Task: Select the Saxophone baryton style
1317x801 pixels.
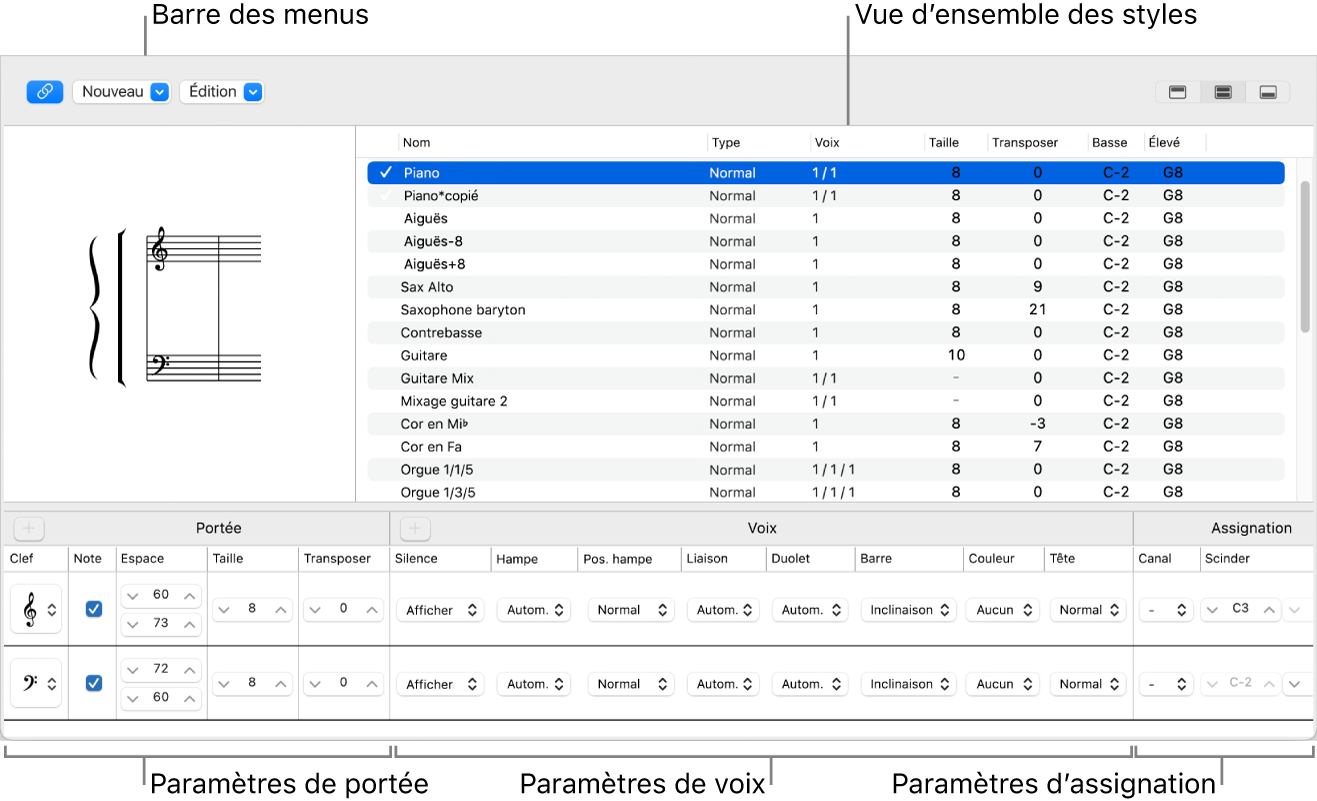Action: (462, 310)
